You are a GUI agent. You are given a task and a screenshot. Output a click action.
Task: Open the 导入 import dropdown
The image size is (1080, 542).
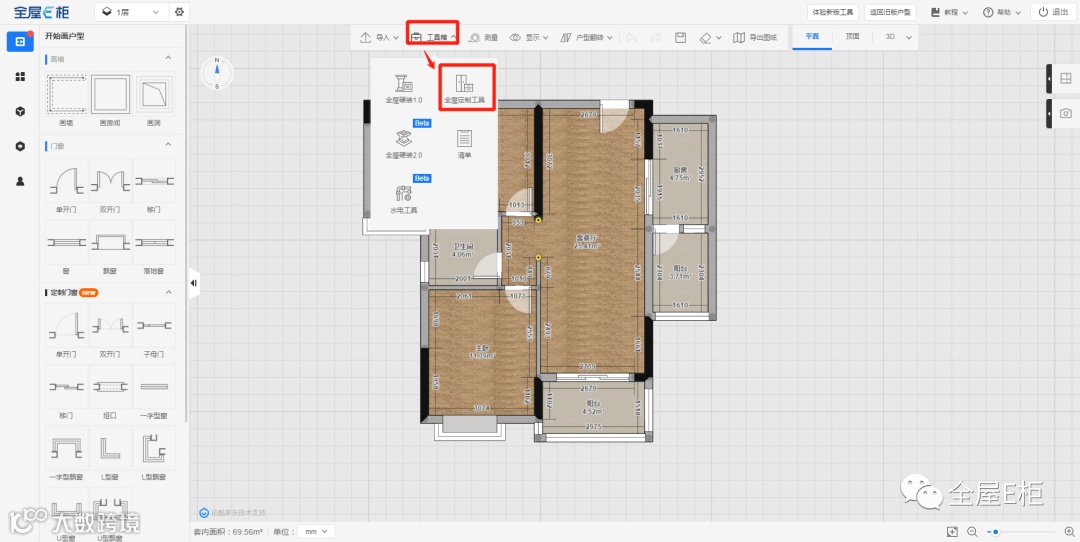coord(380,37)
